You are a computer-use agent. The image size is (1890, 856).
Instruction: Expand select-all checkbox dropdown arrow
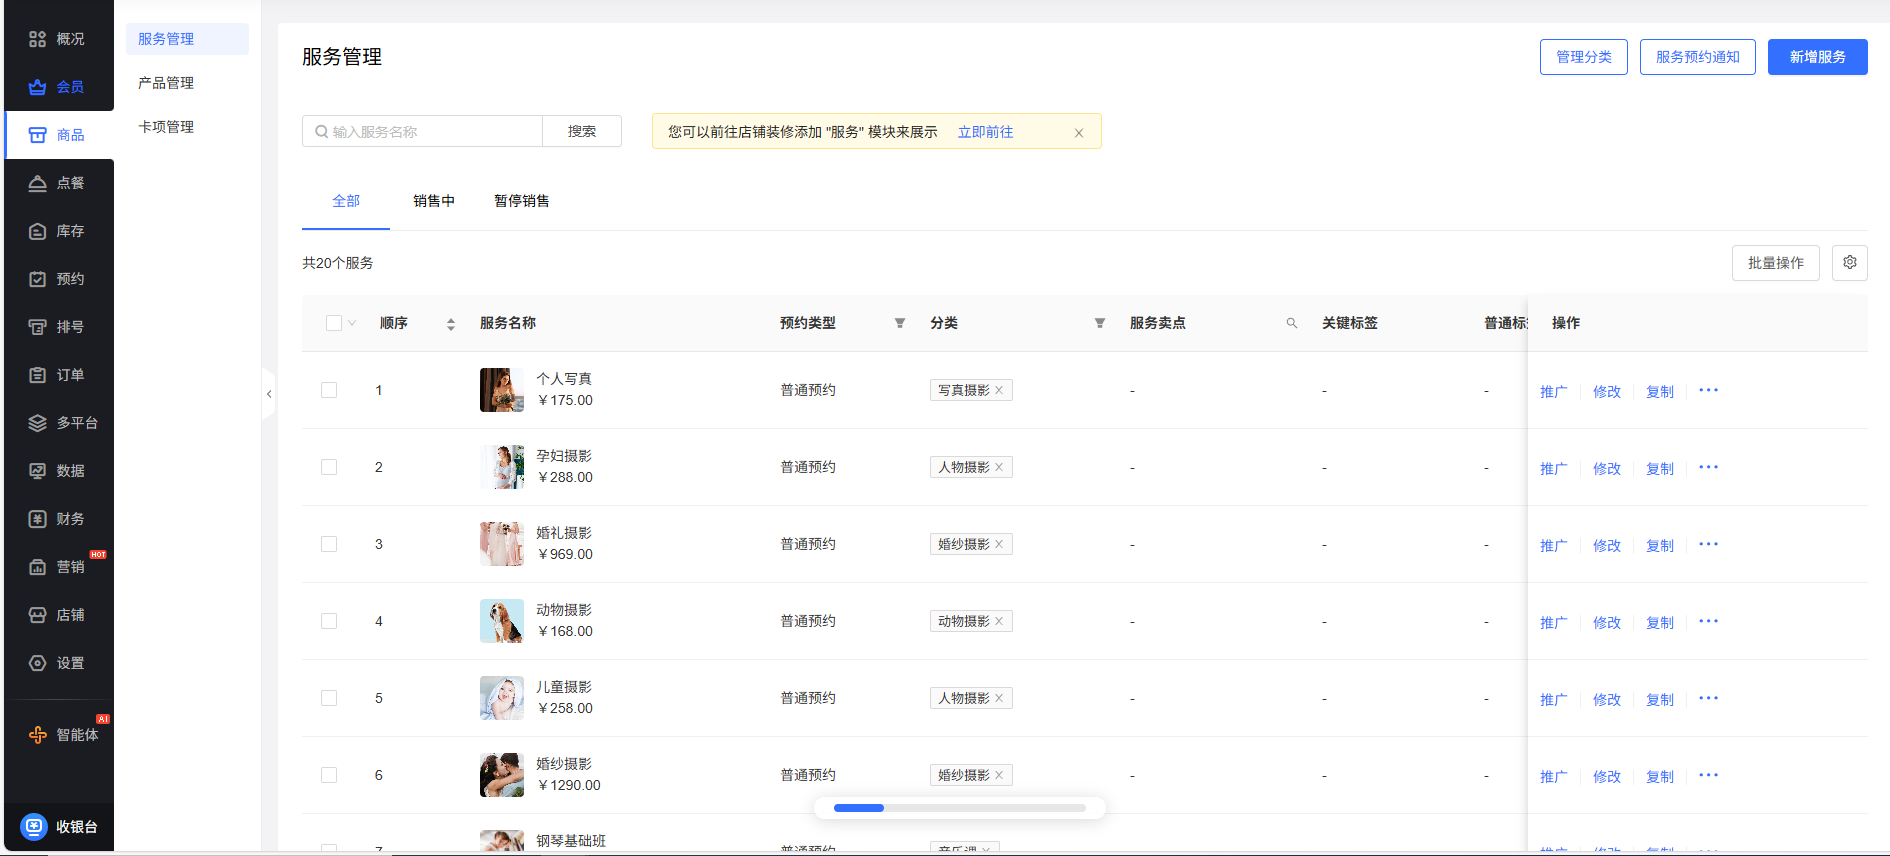tap(352, 323)
